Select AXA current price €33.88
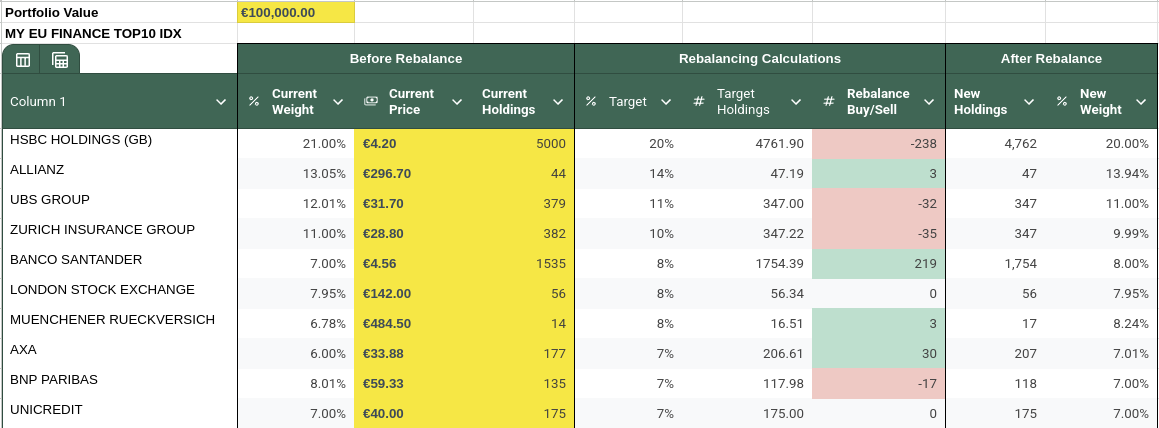This screenshot has width=1159, height=428. 414,353
